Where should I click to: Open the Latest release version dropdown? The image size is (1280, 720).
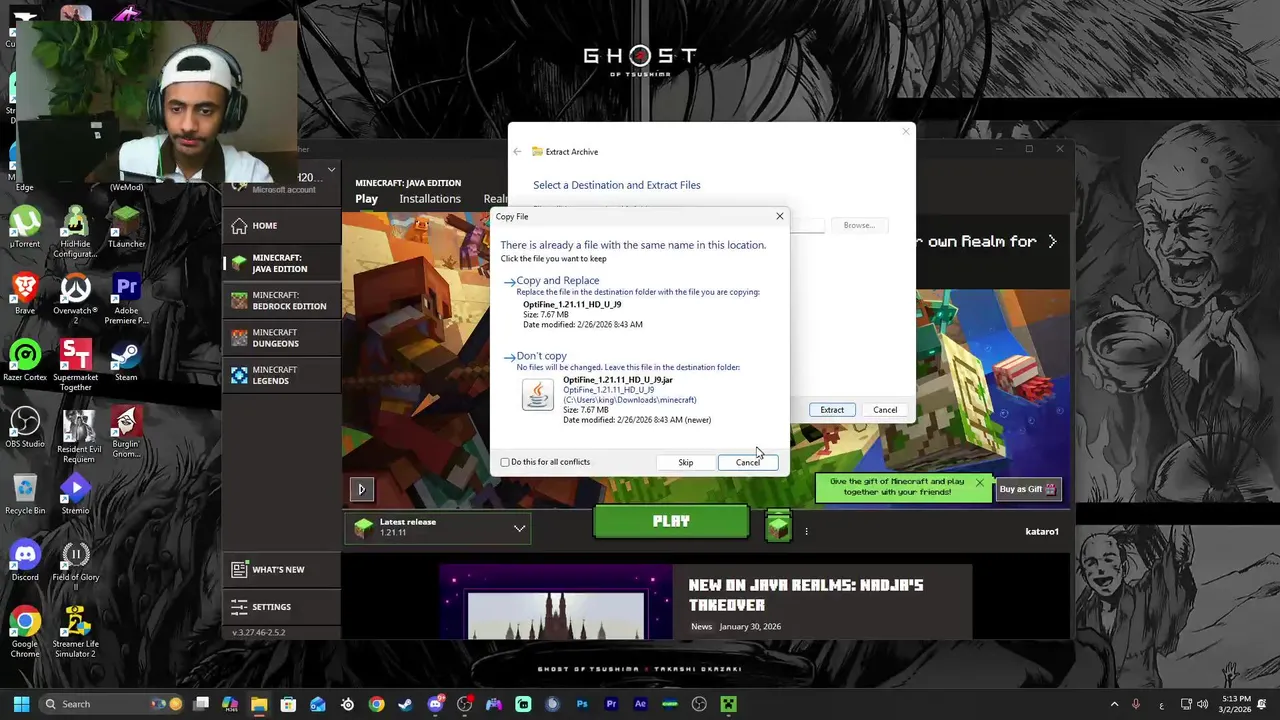coord(437,527)
